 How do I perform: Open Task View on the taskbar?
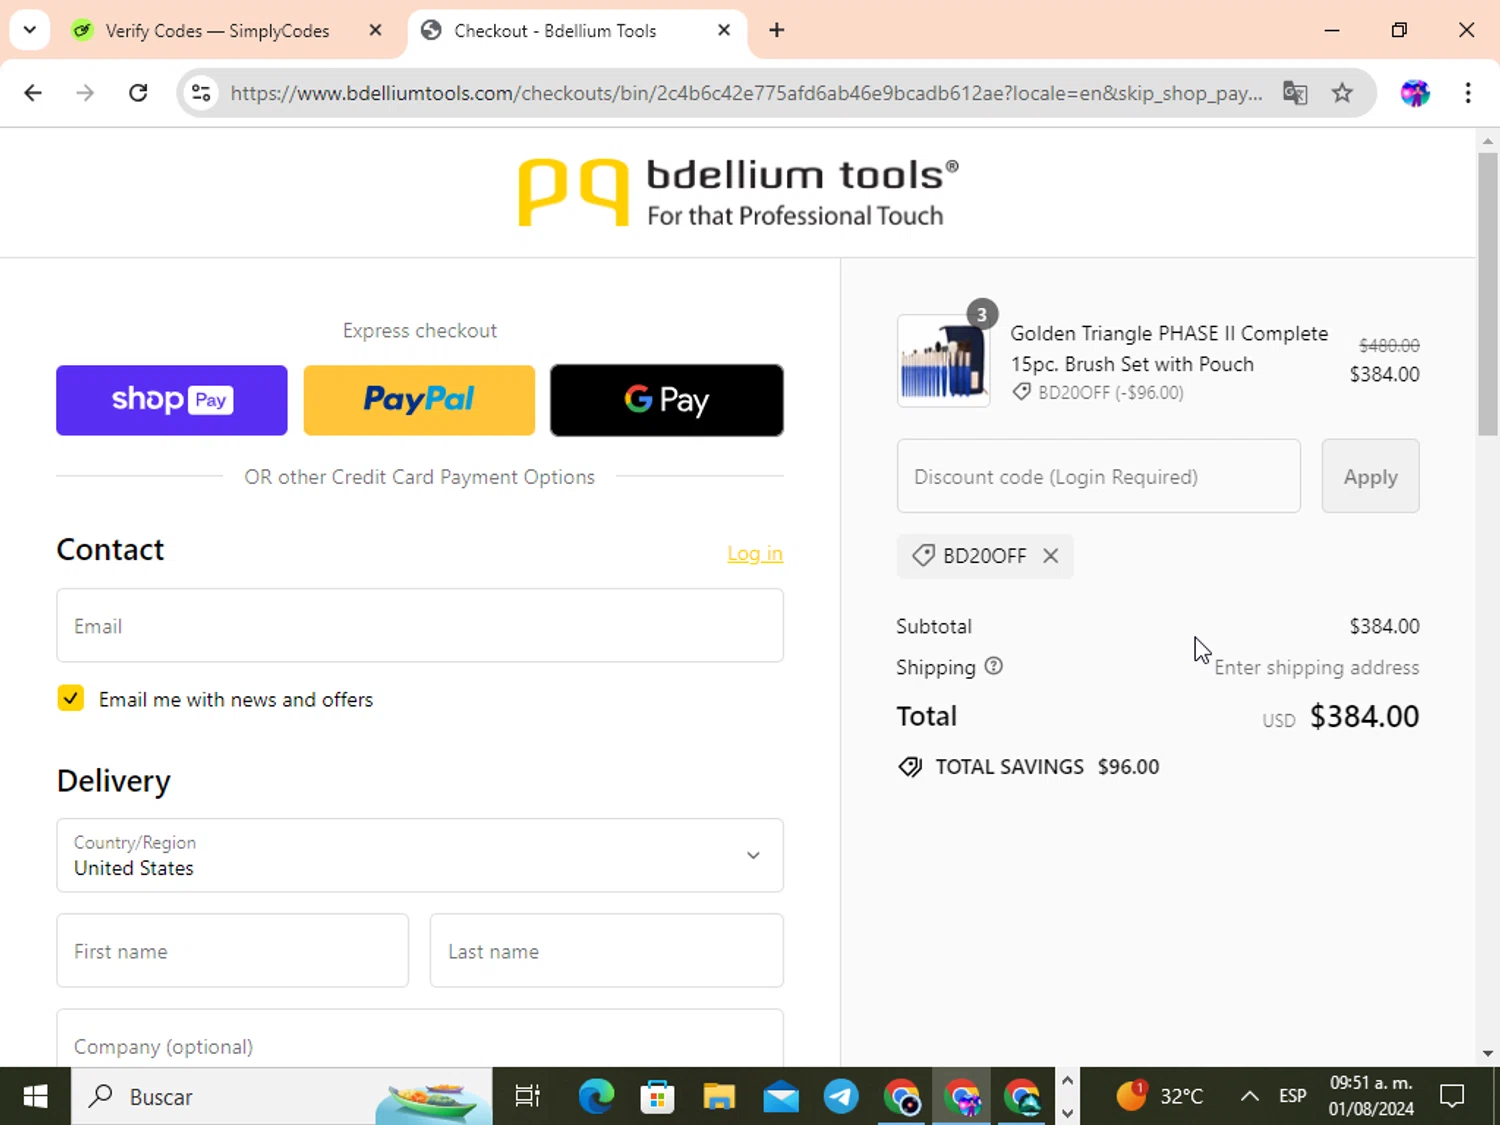point(527,1097)
